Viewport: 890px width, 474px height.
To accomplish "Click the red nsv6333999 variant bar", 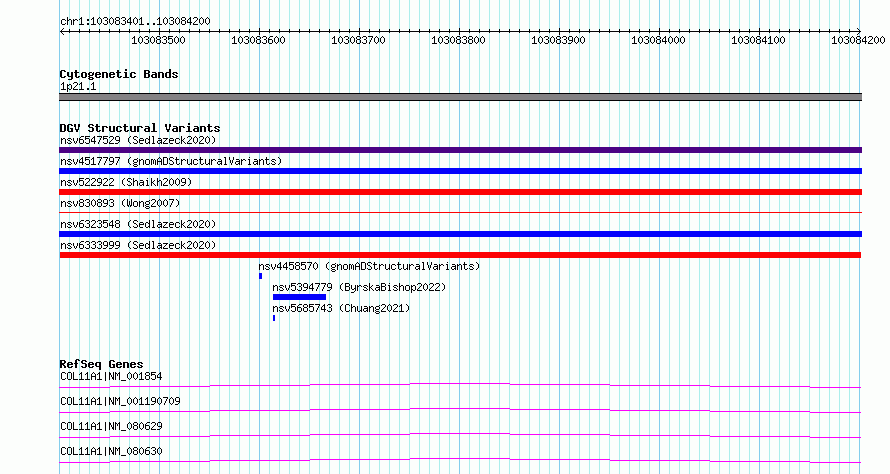I will click(460, 255).
